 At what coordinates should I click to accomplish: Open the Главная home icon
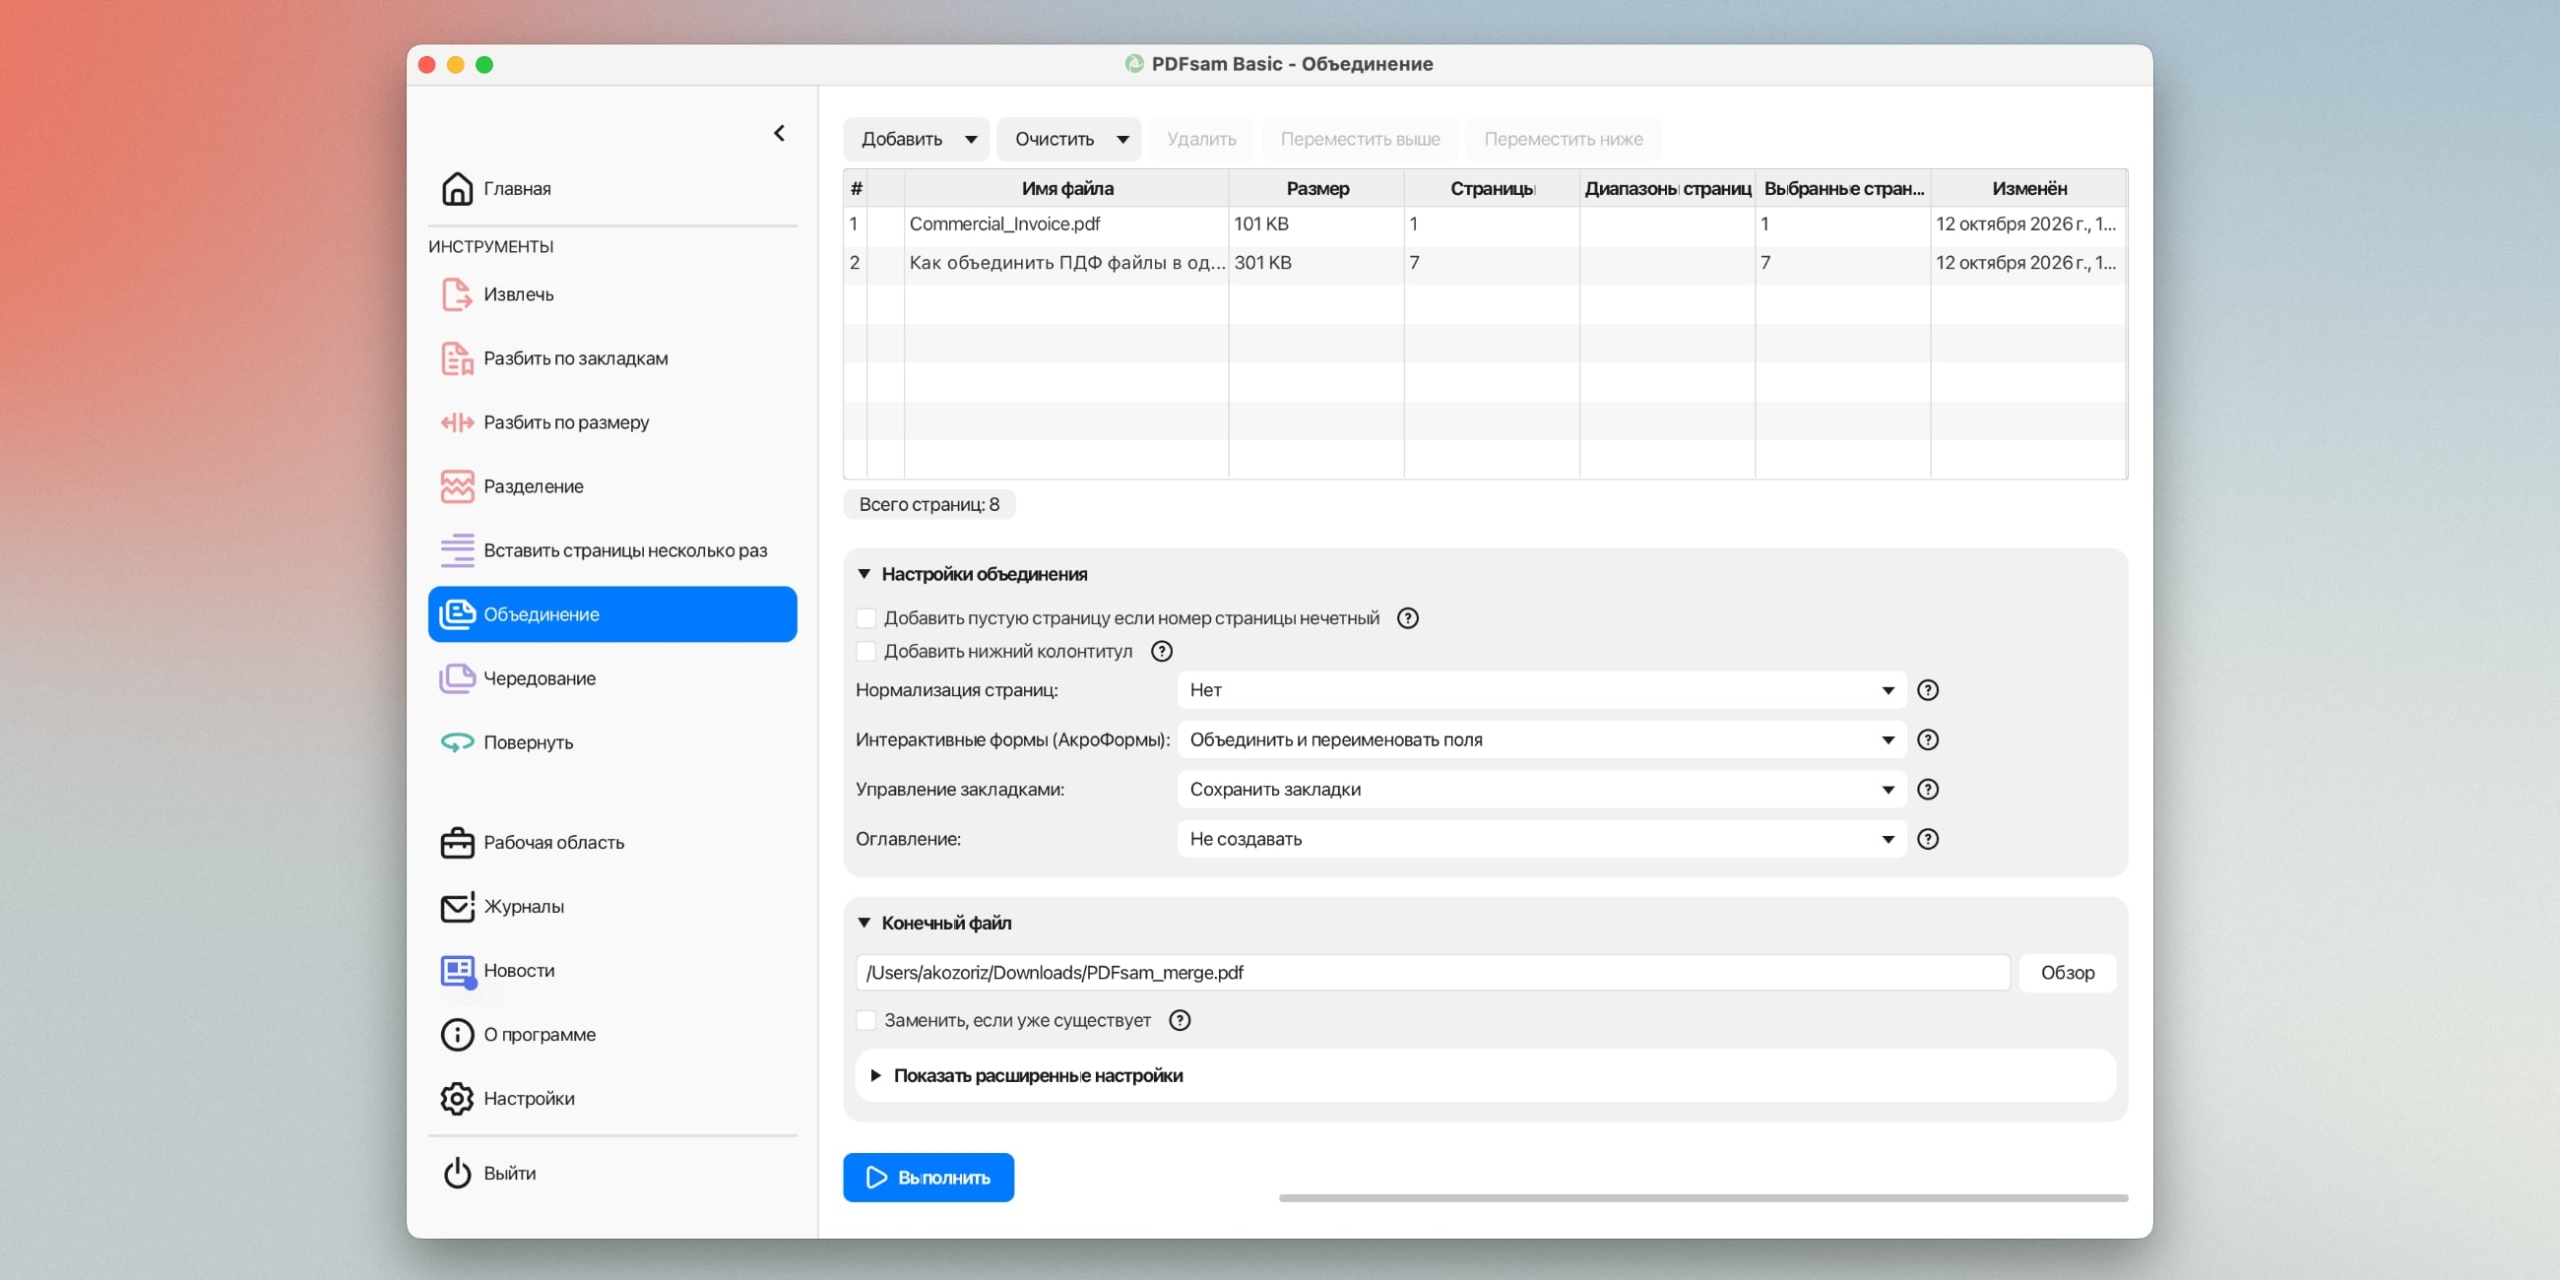(x=457, y=188)
